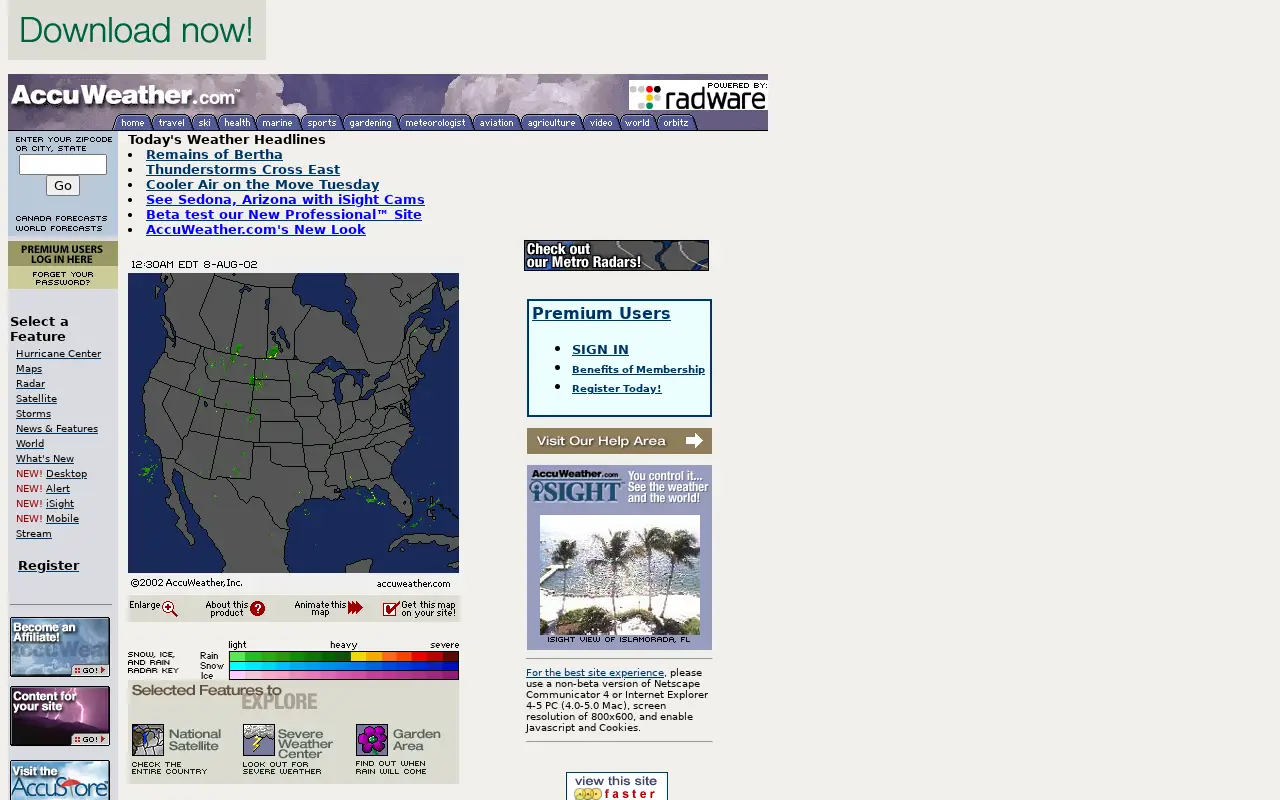Focus the zipcode or city input field

[62, 164]
